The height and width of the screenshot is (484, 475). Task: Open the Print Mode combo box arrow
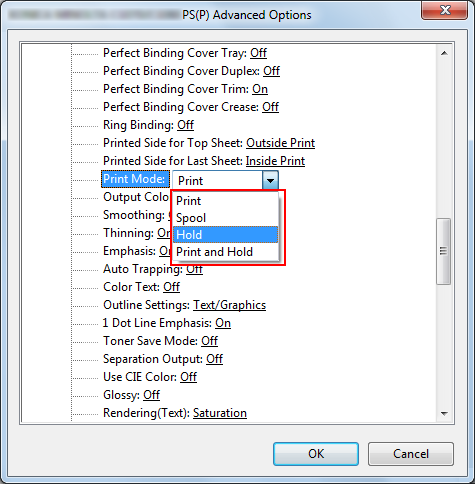pos(270,180)
